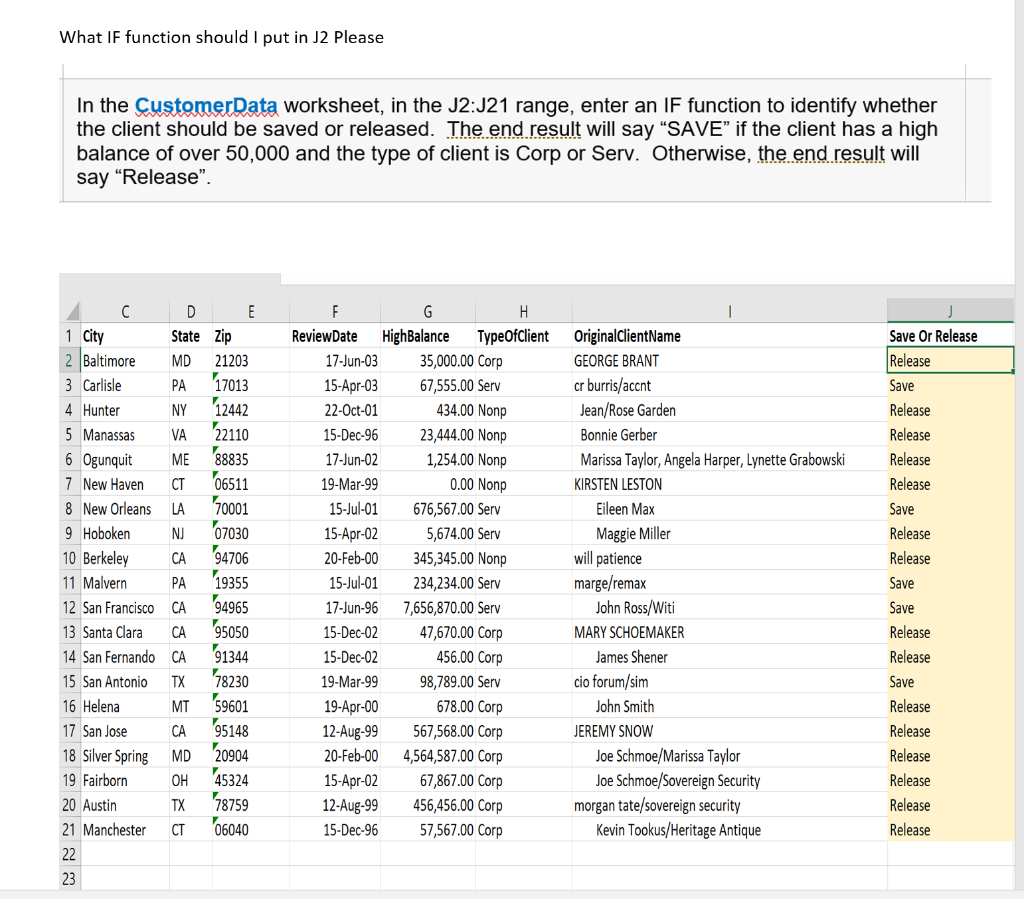This screenshot has height=899, width=1024.
Task: Select the column J header
Action: [950, 311]
